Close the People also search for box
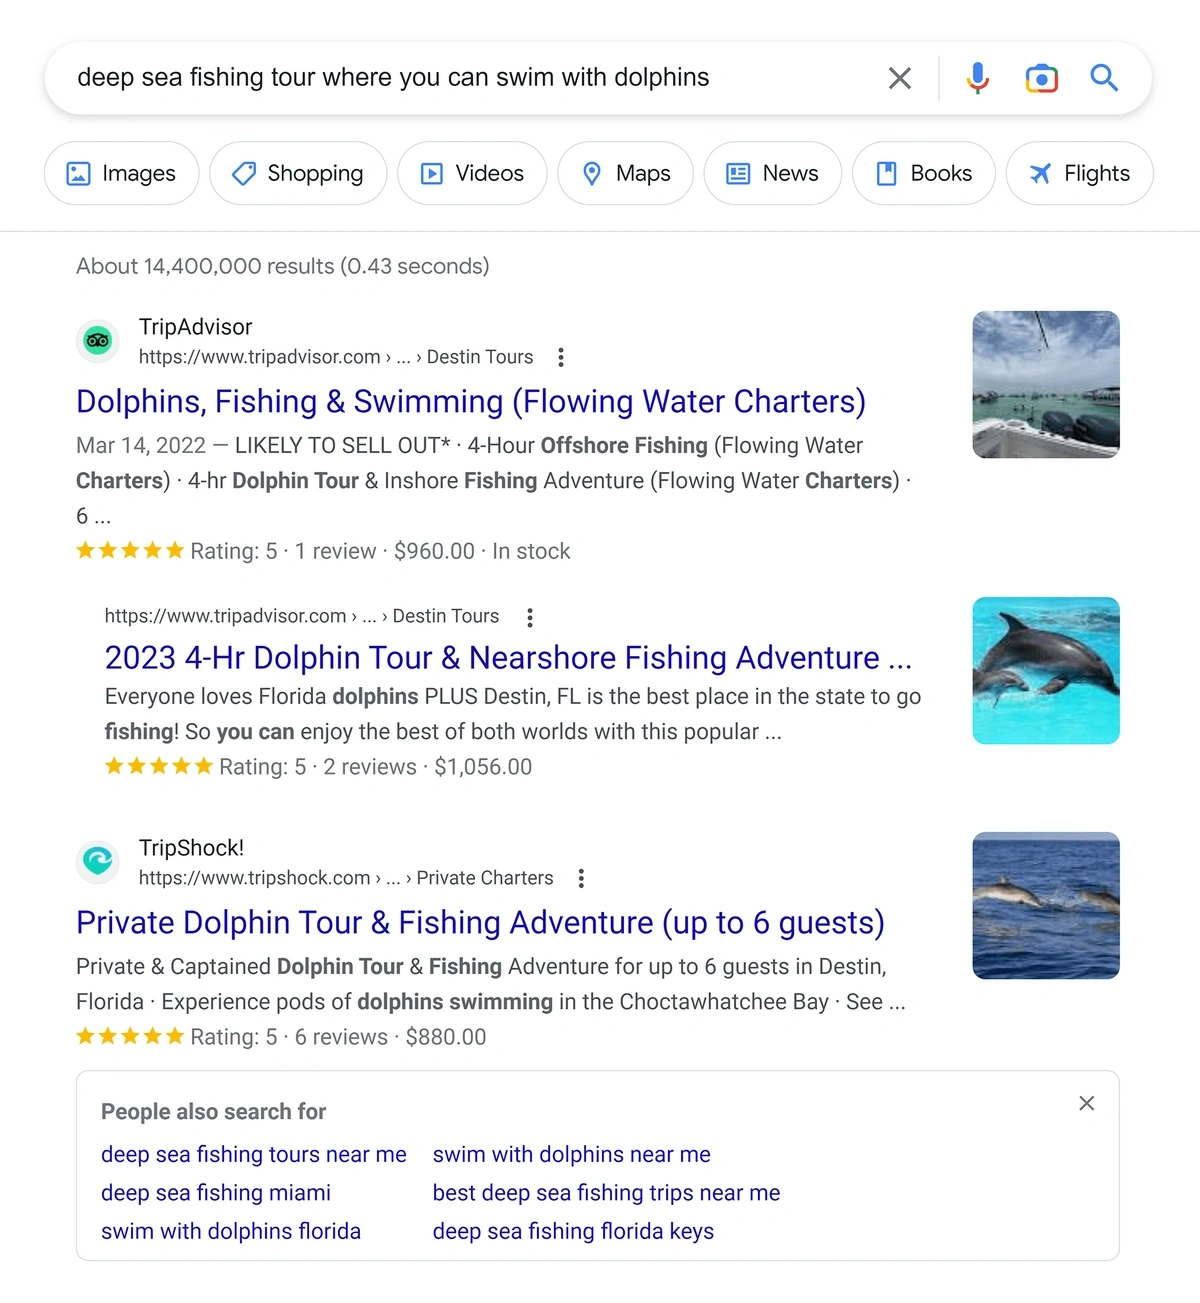 [x=1086, y=1103]
